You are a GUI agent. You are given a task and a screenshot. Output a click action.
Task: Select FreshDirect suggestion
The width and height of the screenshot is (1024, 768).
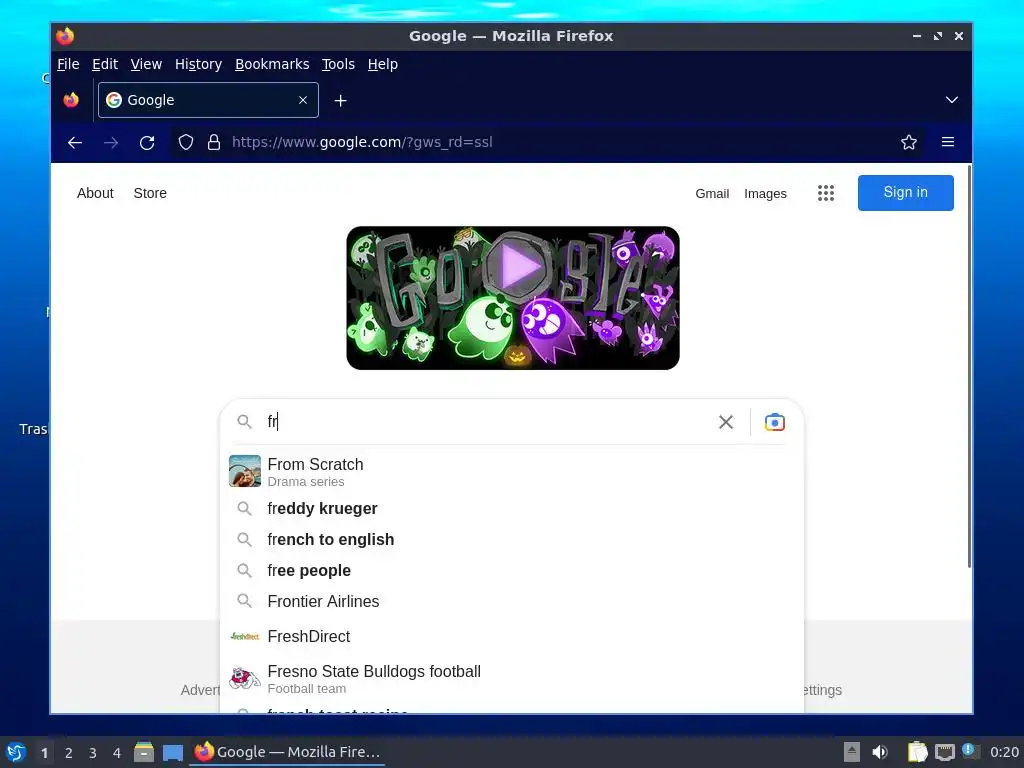512,636
